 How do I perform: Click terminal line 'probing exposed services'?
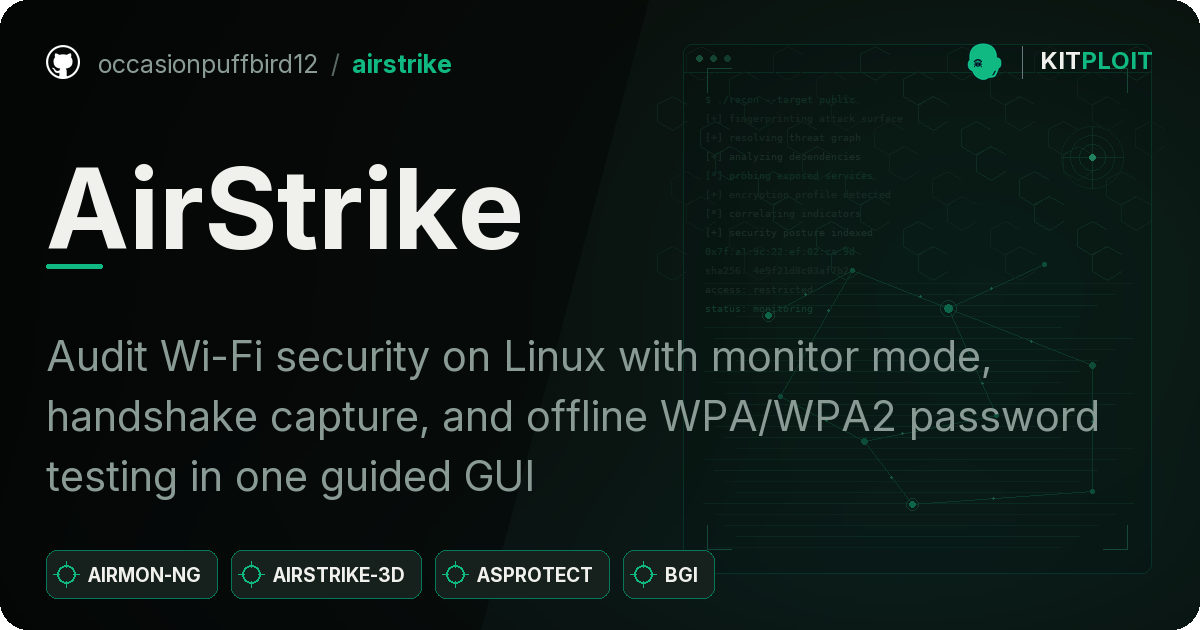pyautogui.click(x=790, y=176)
